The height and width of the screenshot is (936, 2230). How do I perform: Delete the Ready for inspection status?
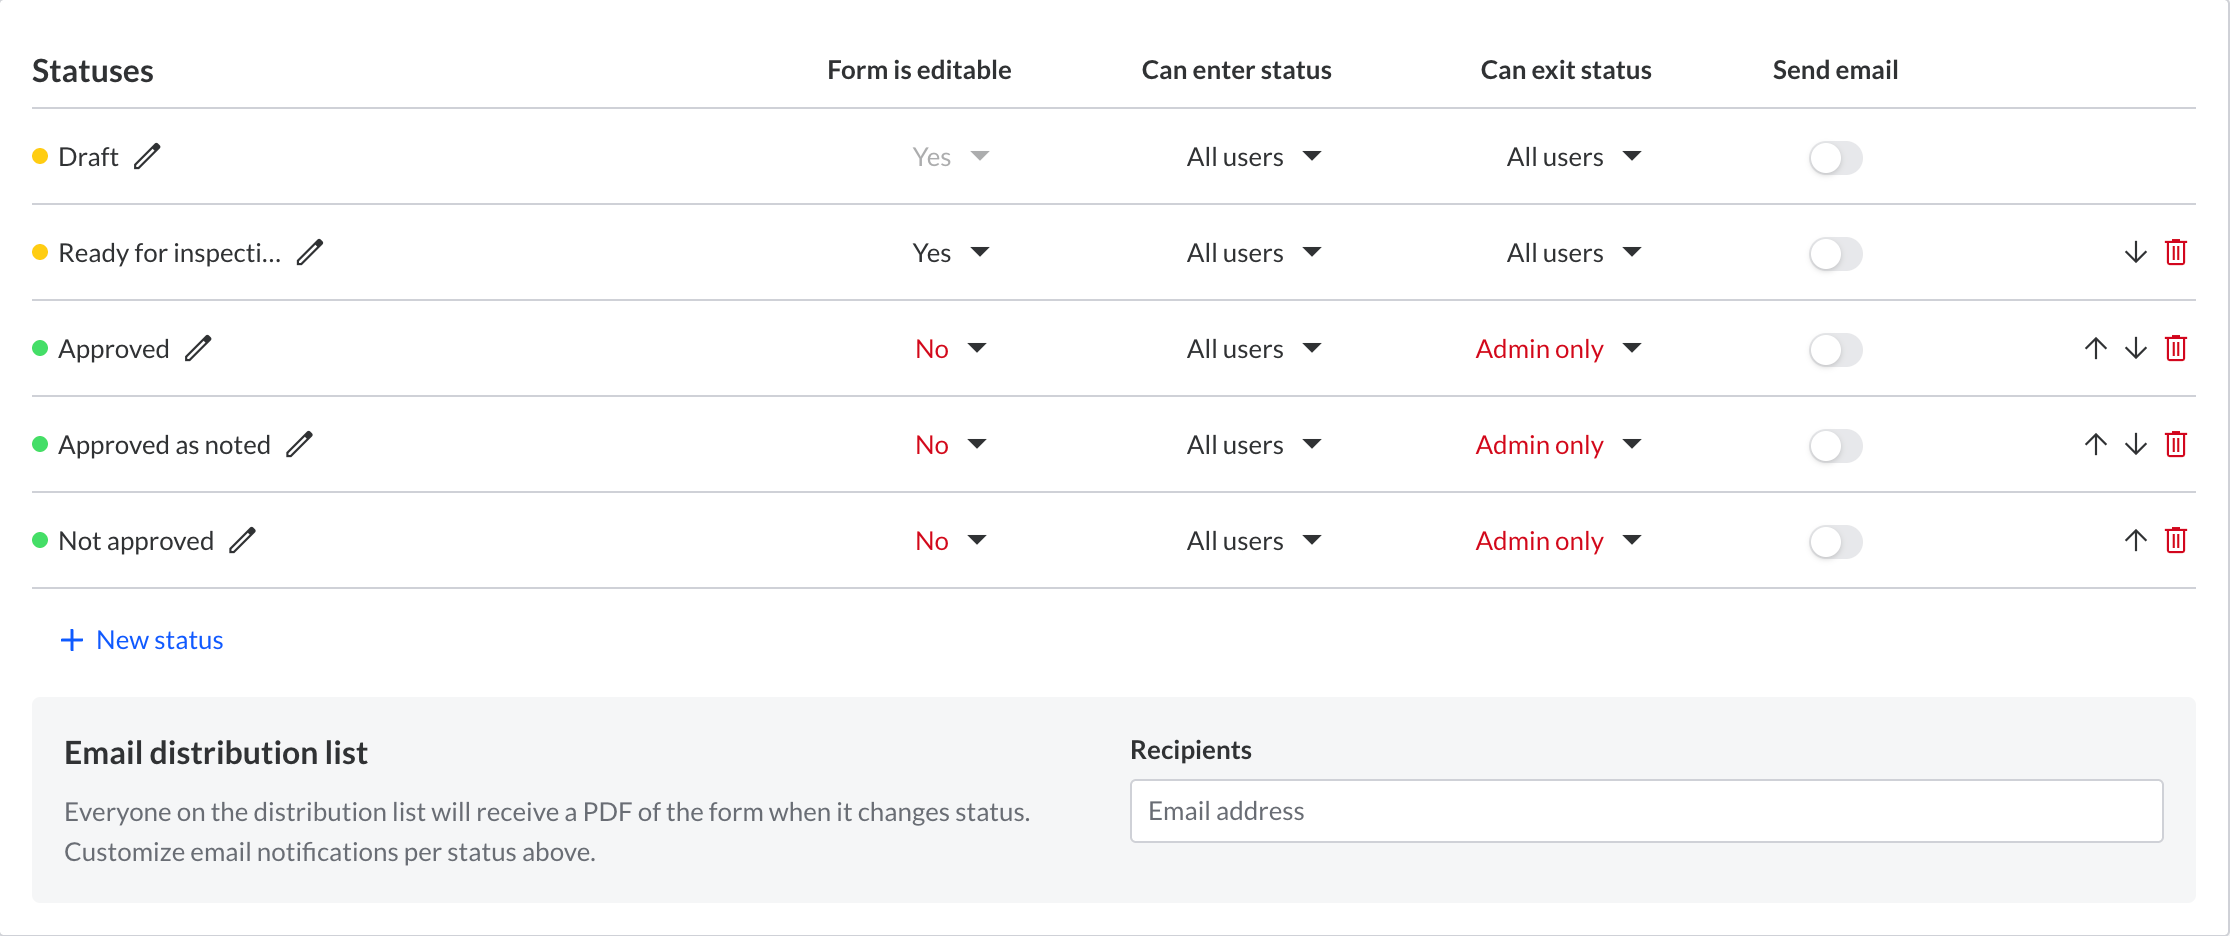(2175, 252)
